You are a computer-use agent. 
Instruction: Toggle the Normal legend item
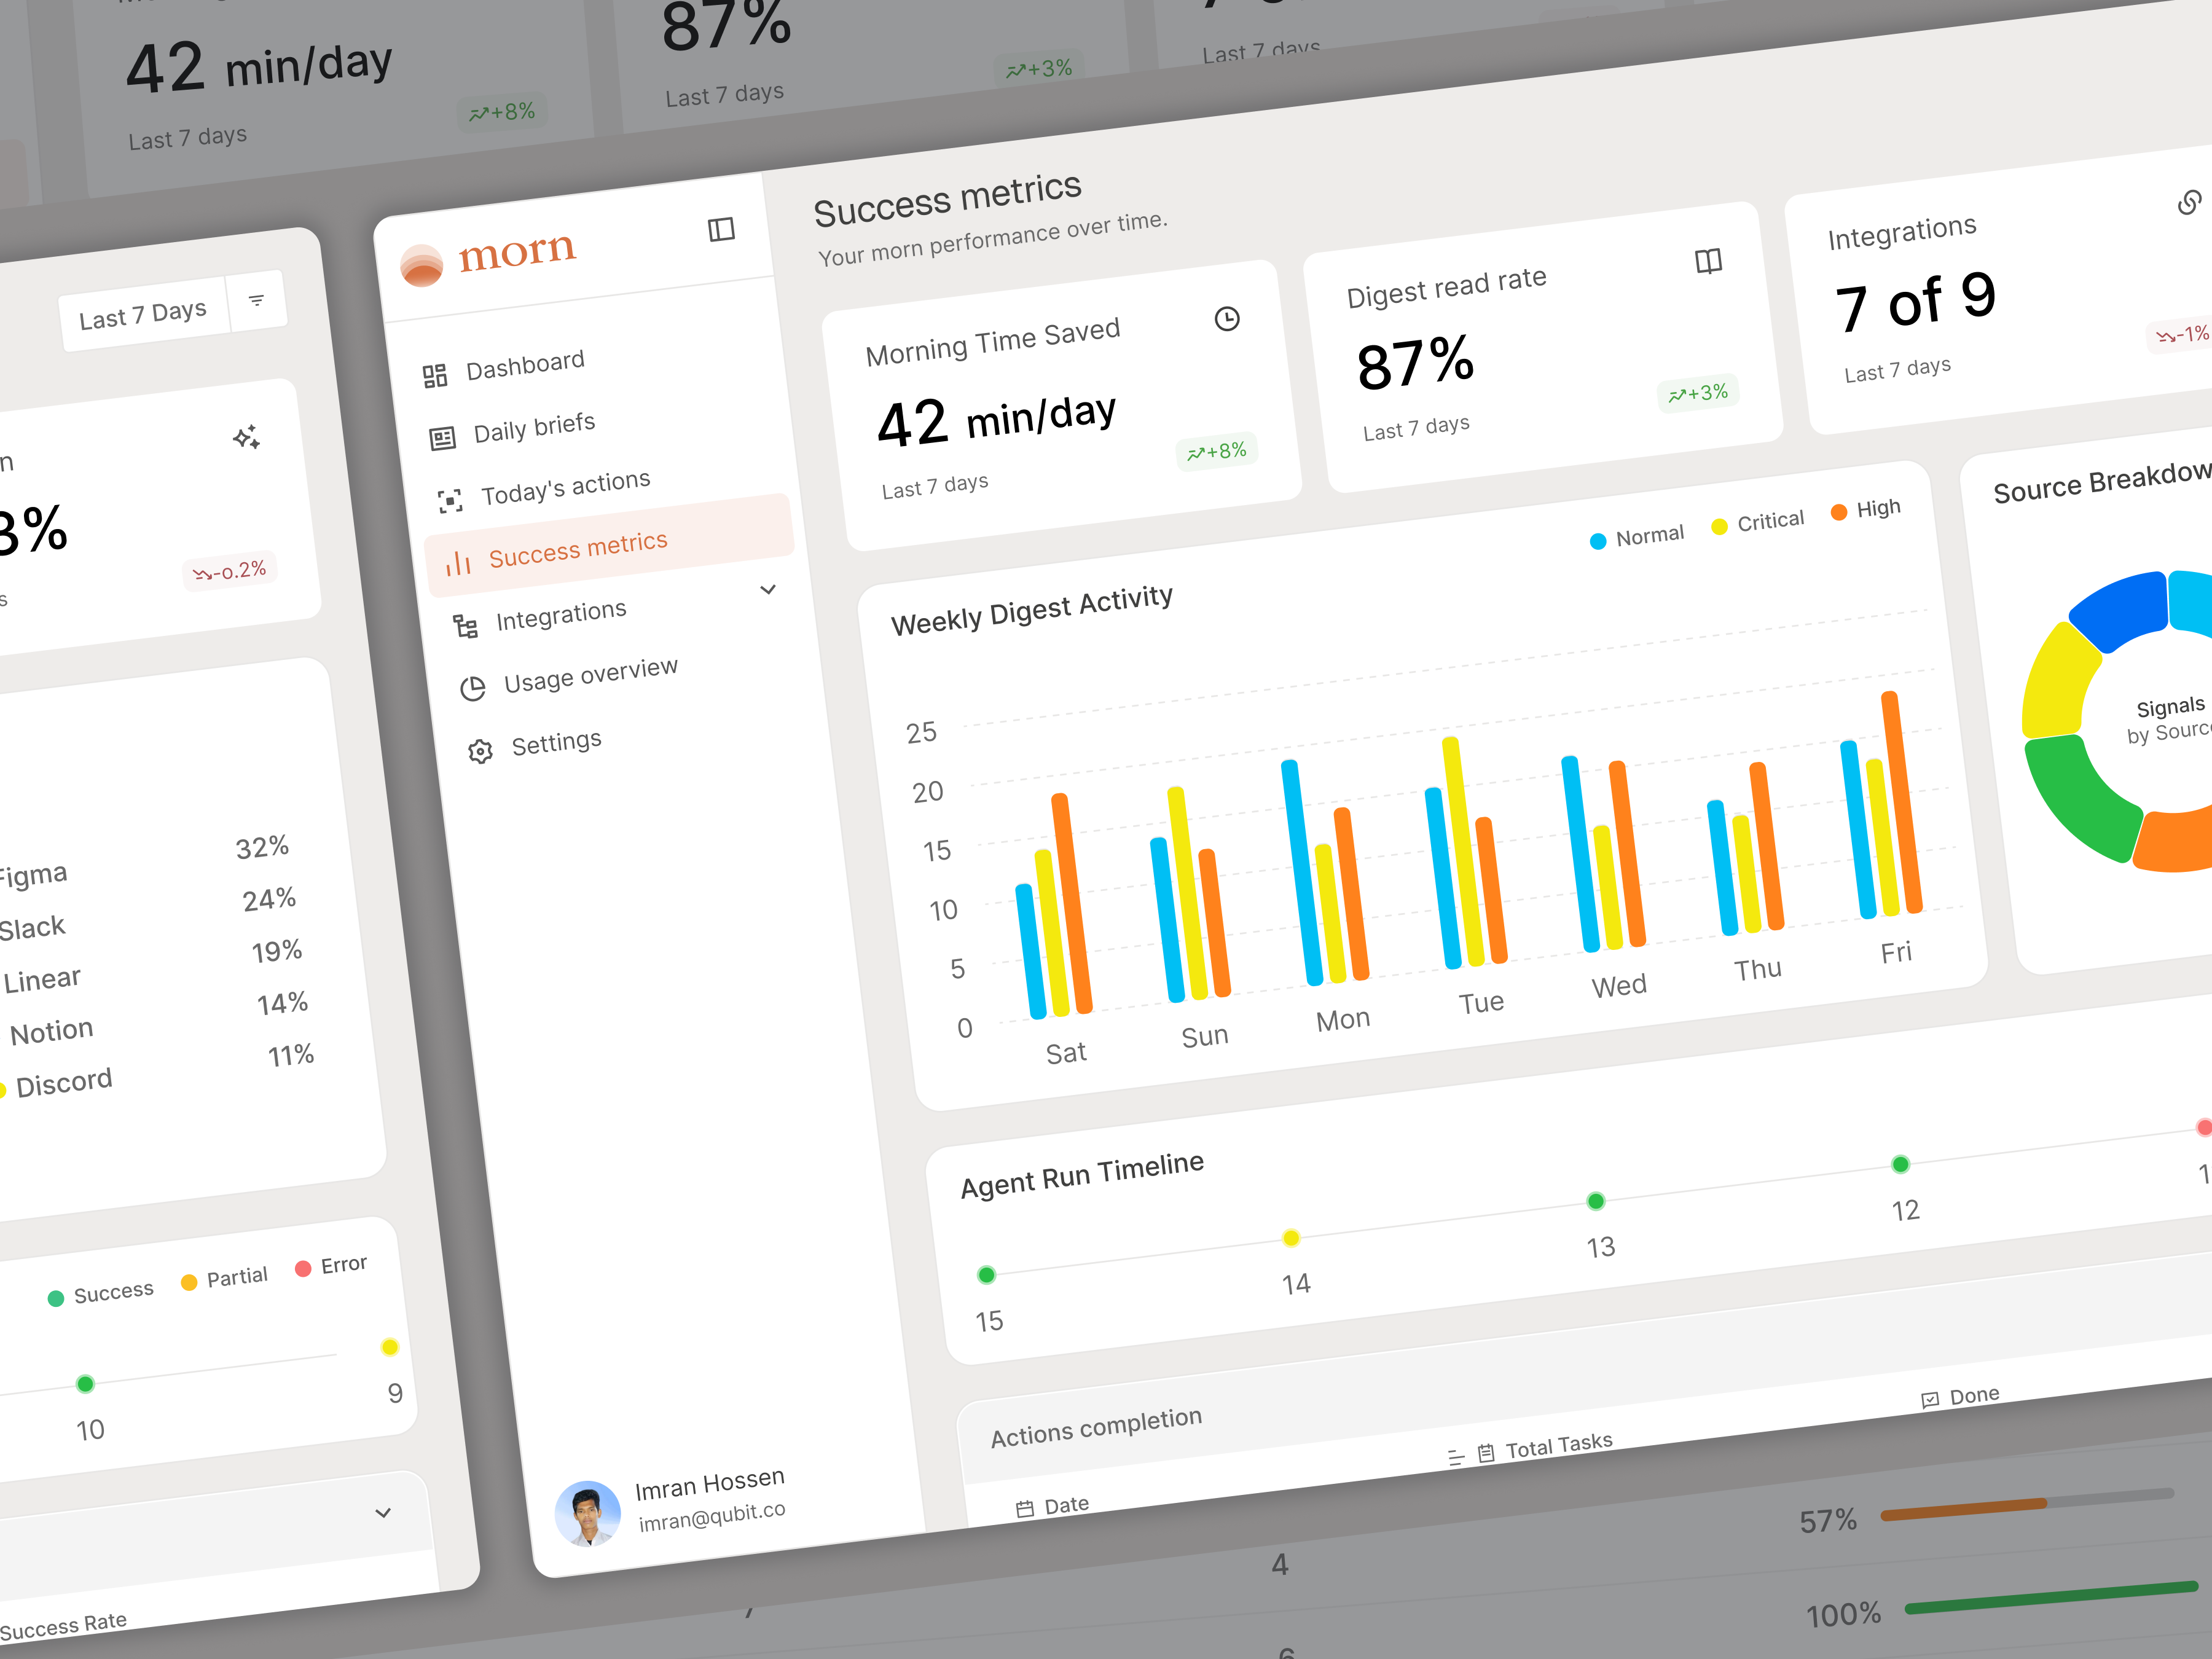pyautogui.click(x=1637, y=537)
